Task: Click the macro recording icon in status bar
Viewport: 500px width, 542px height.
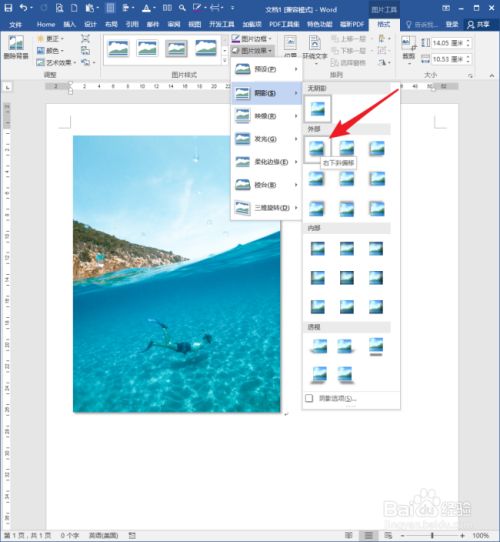Action: pos(132,535)
